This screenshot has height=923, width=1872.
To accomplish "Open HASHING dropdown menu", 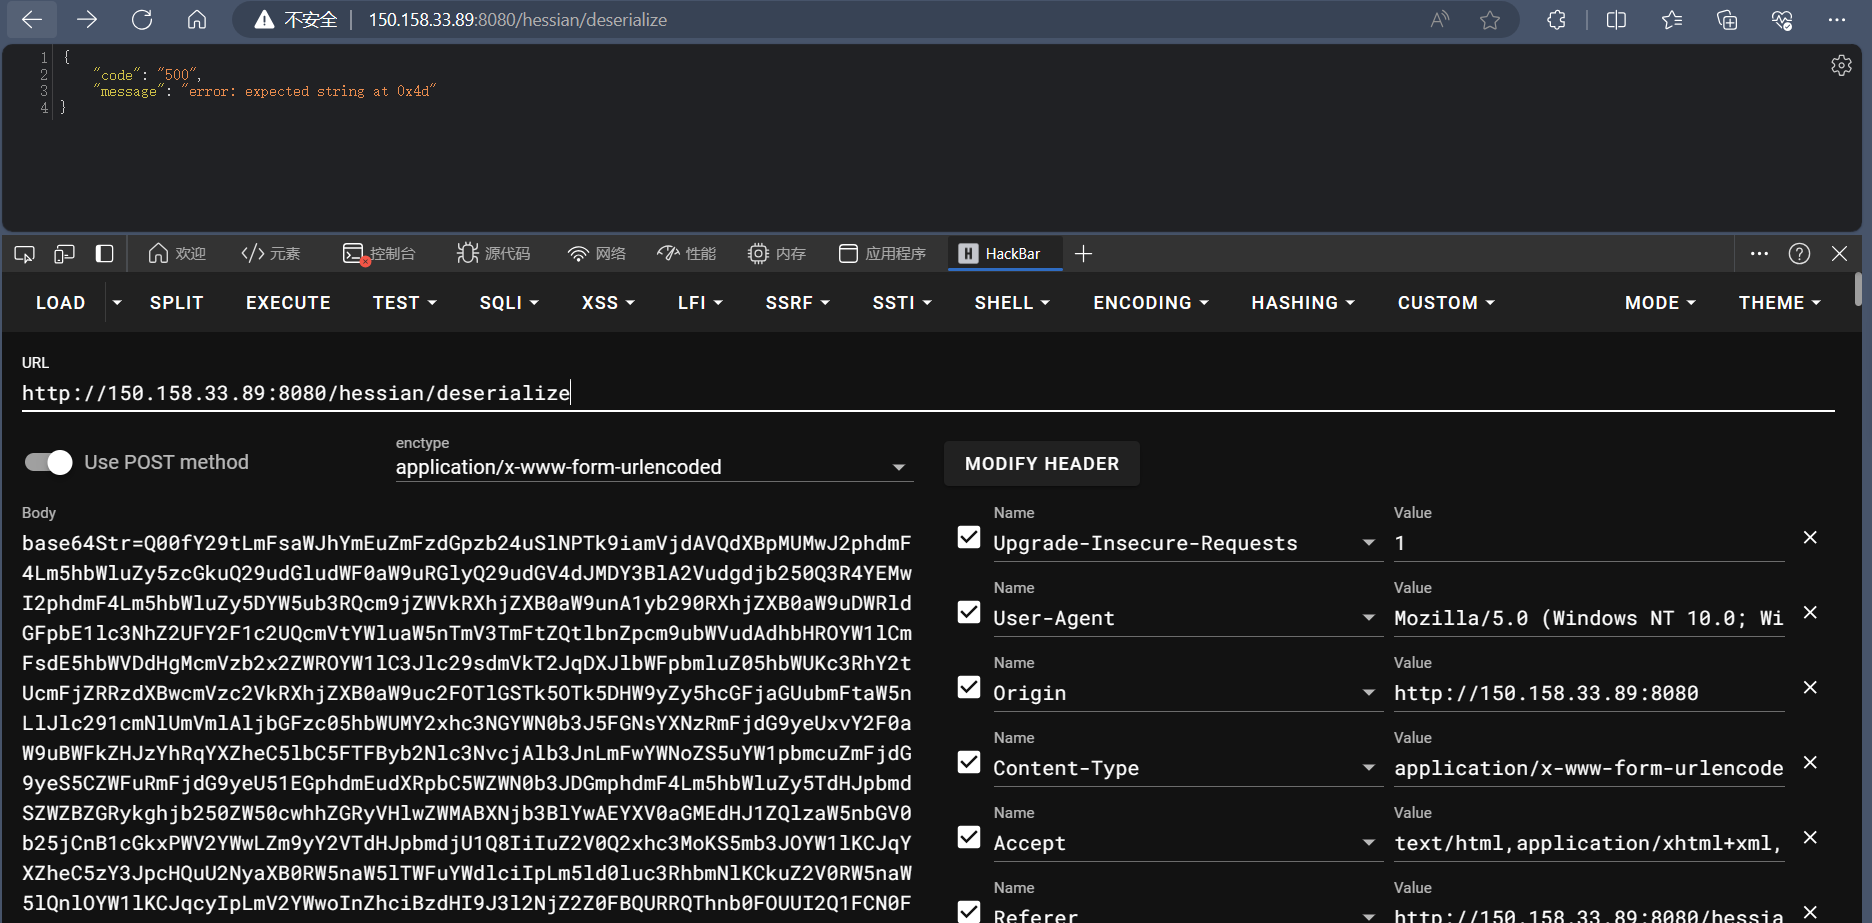I will pyautogui.click(x=1303, y=302).
